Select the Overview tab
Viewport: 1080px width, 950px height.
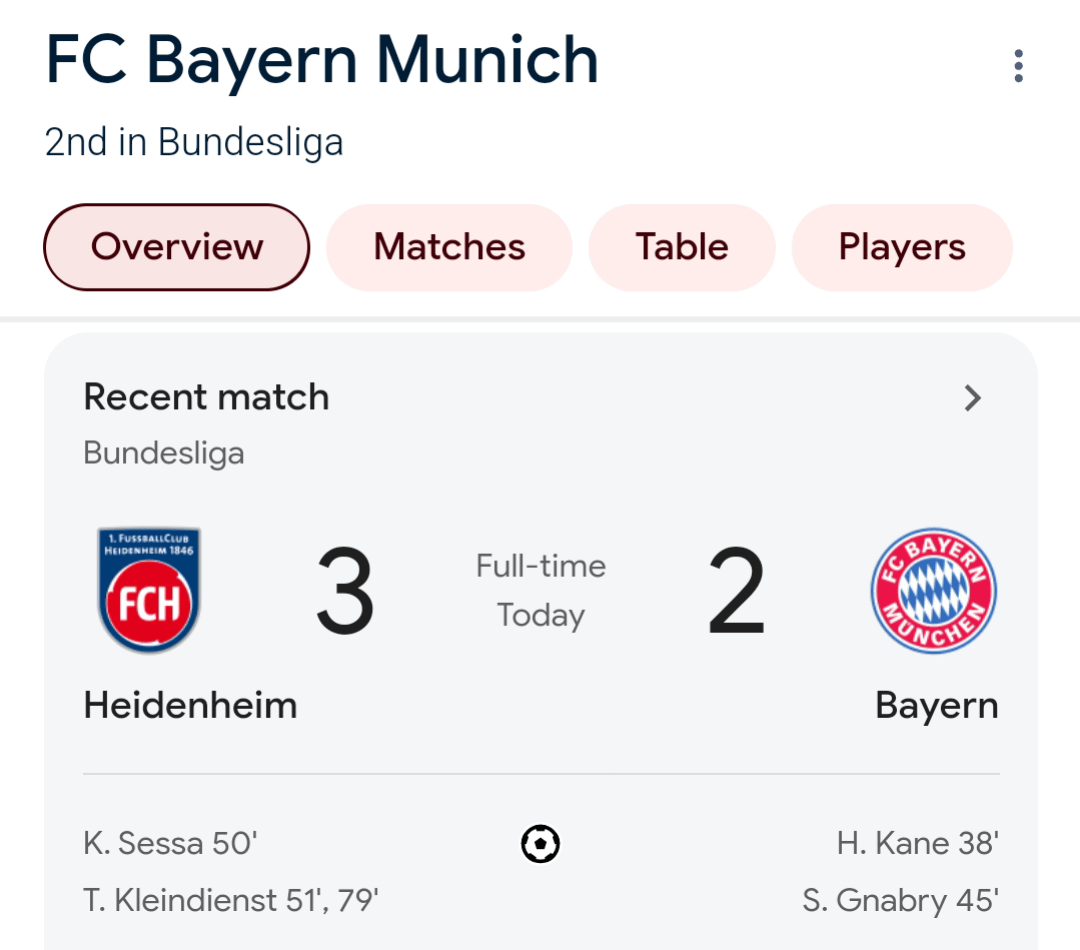coord(177,247)
